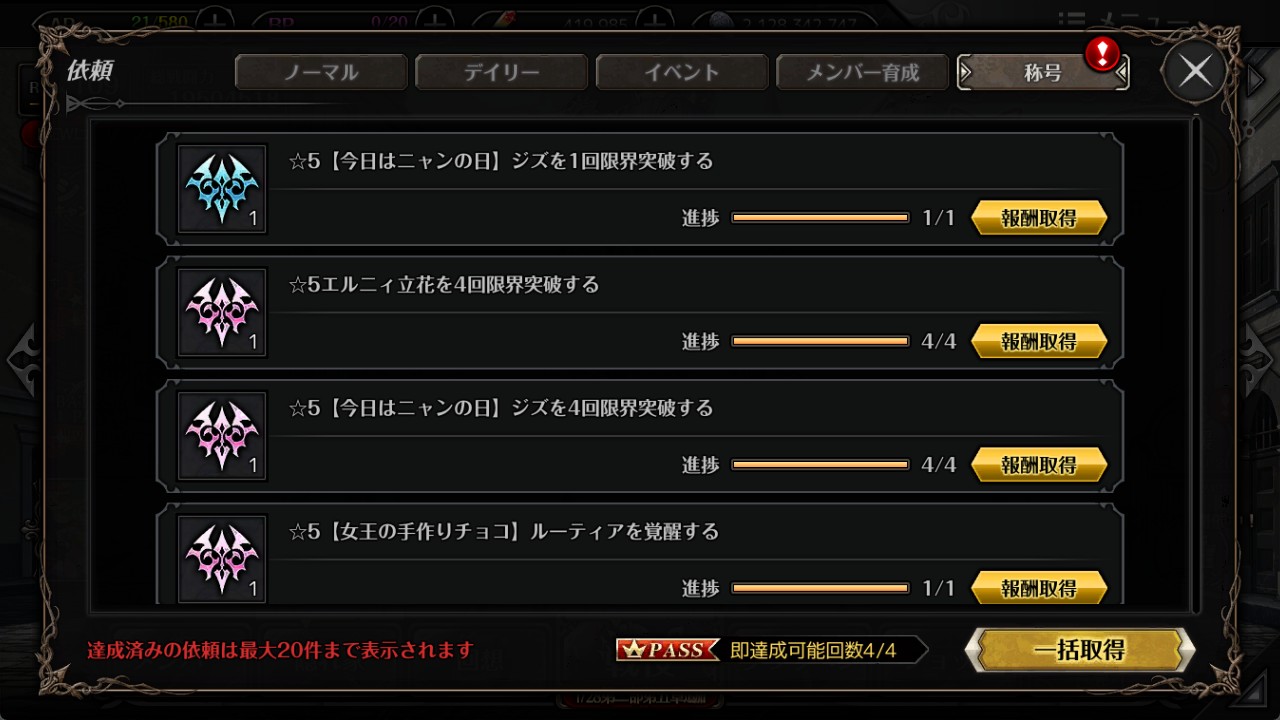Click the 即達成可能回数4/4 label
This screenshot has height=720, width=1280.
[813, 650]
